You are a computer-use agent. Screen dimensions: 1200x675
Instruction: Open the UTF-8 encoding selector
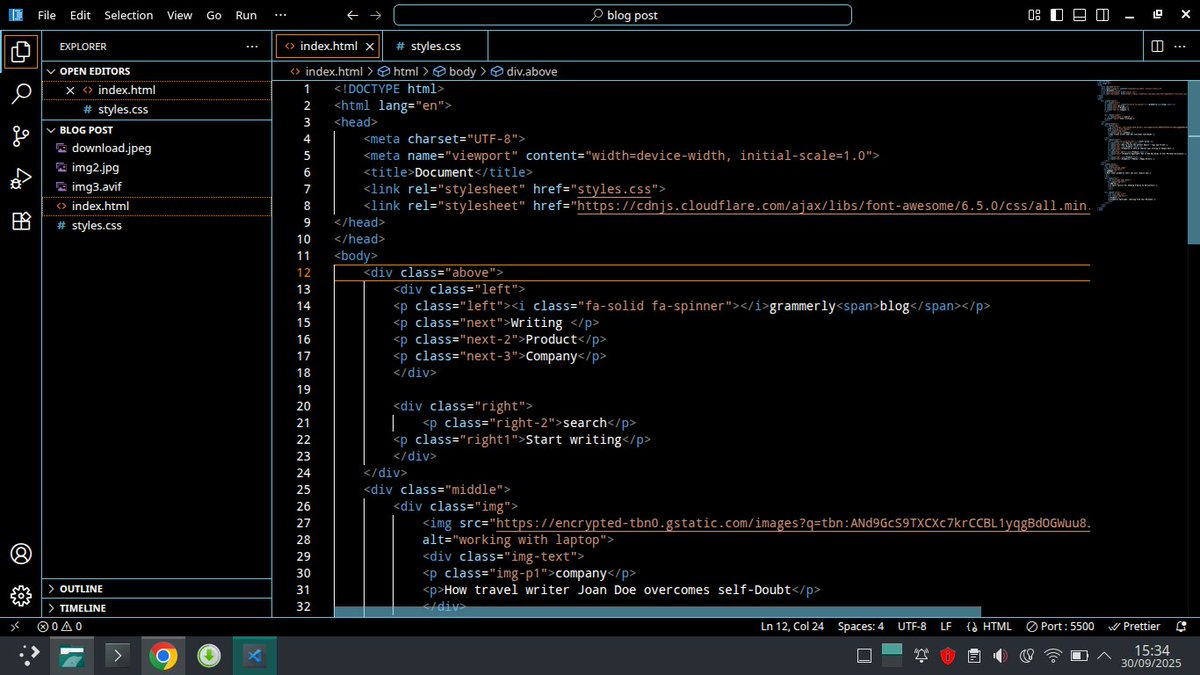[x=912, y=627]
